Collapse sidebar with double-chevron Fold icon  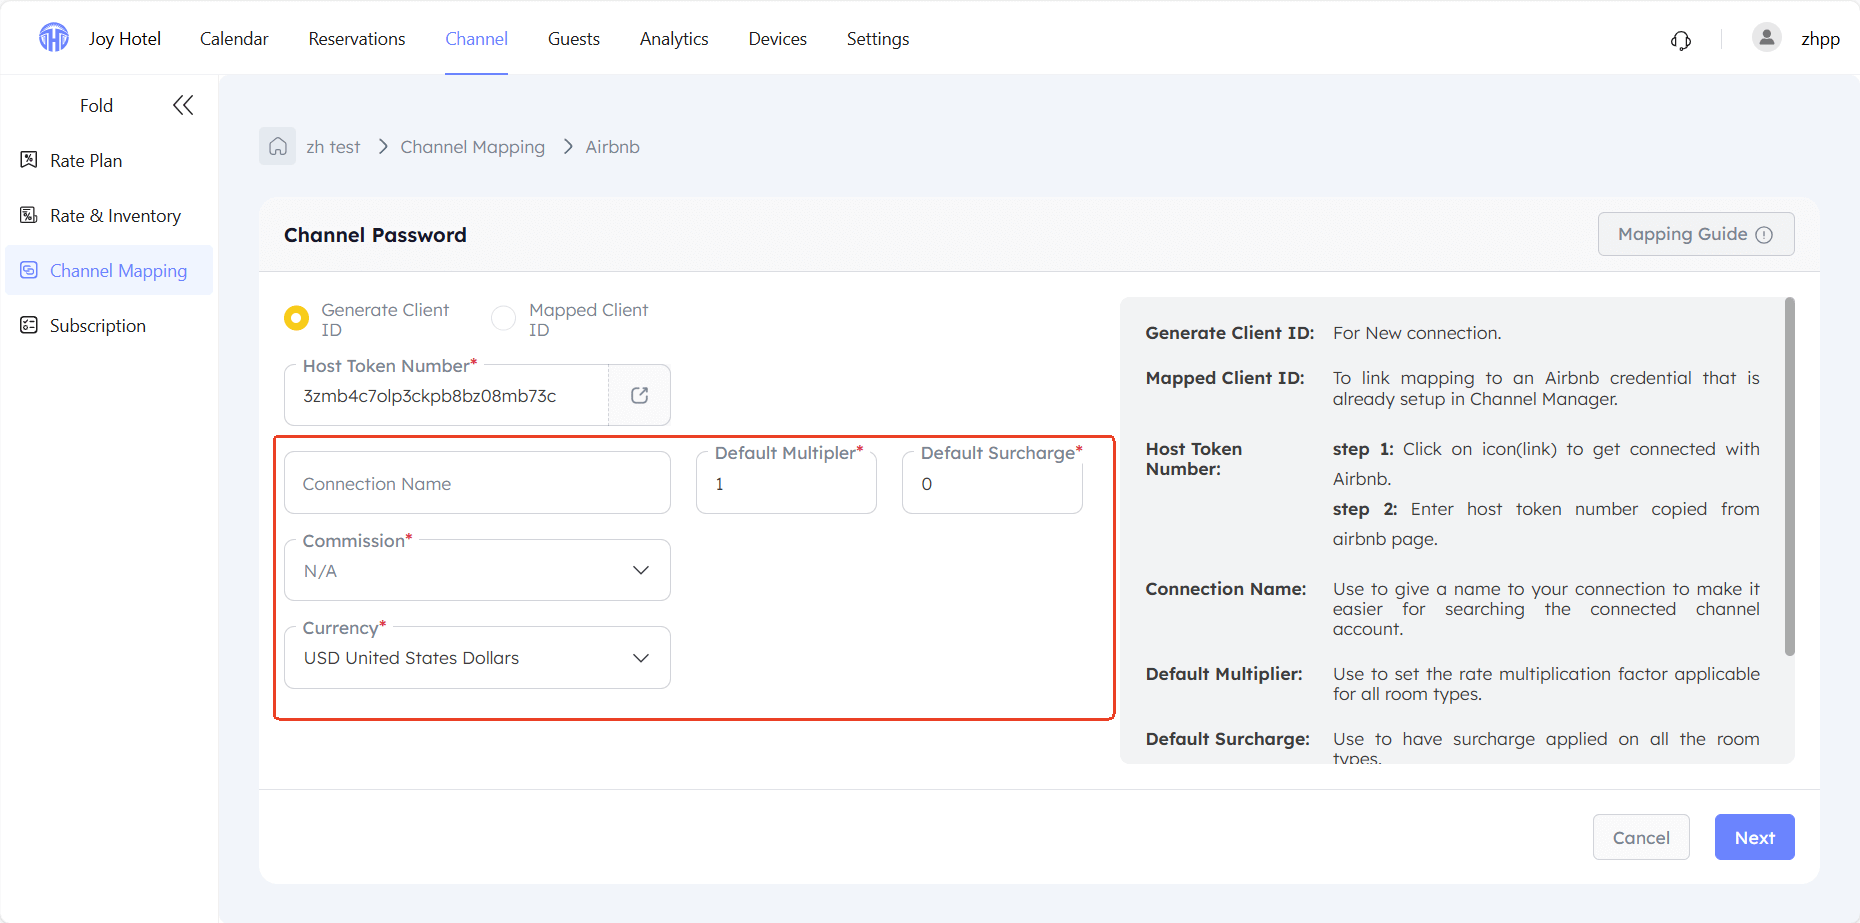(183, 105)
